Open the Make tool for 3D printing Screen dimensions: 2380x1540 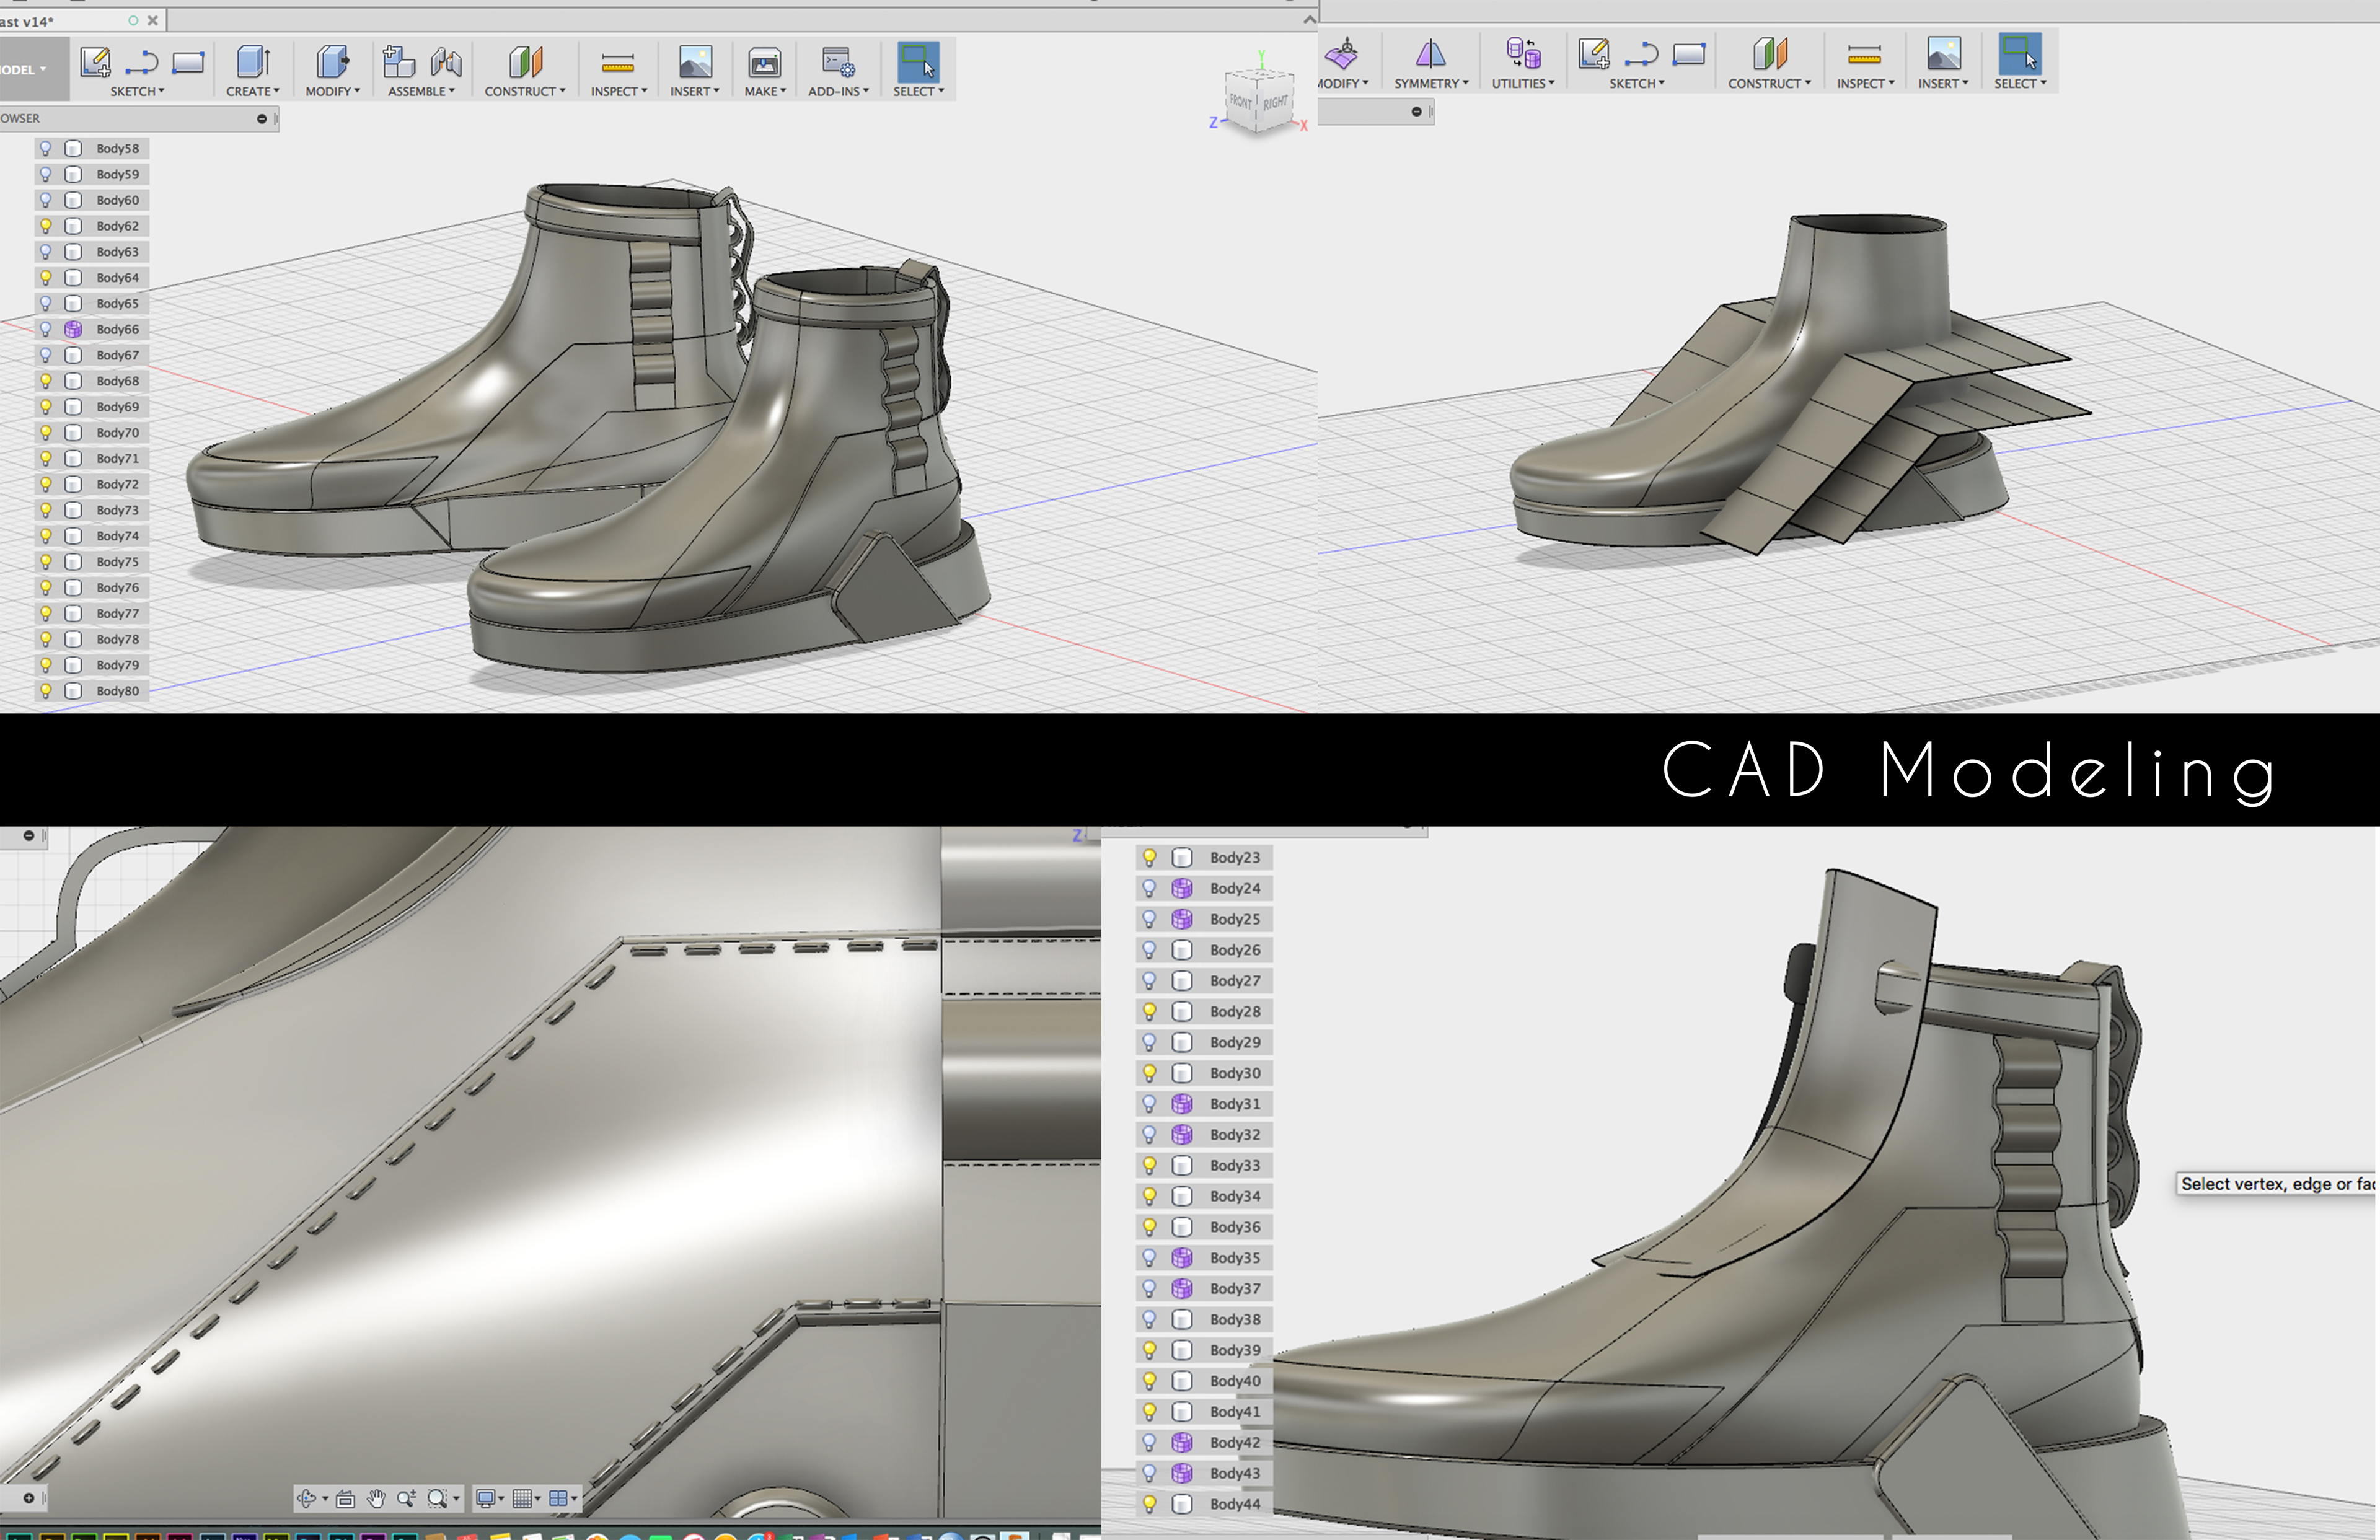(764, 62)
